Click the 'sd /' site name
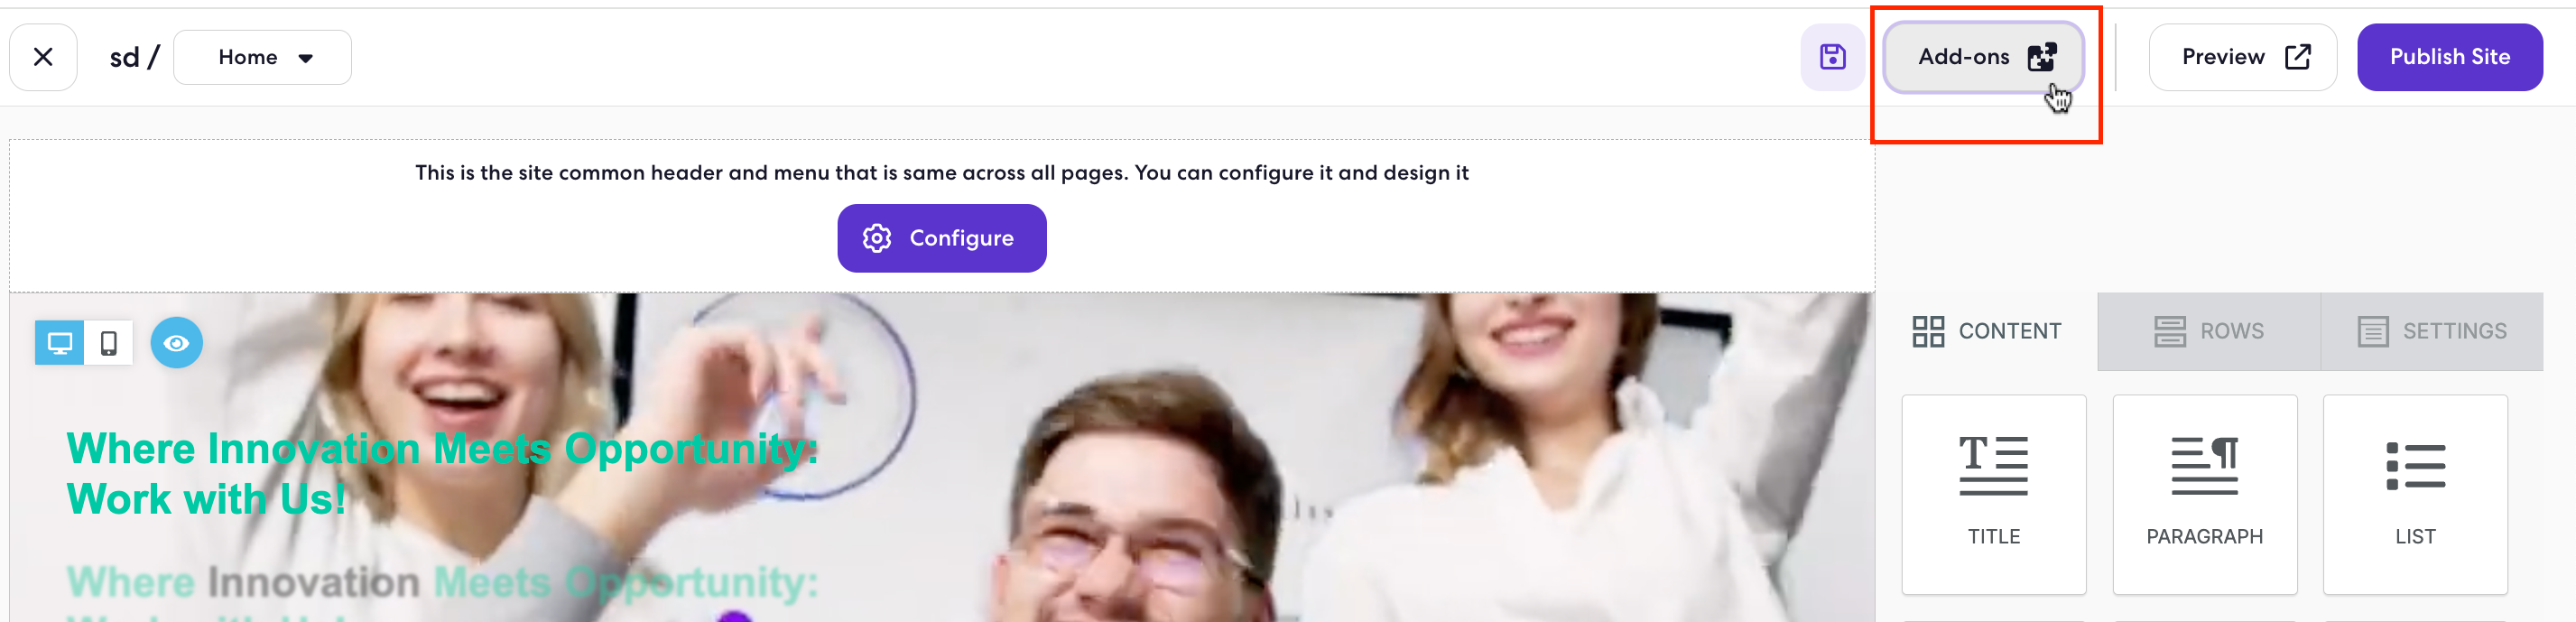 (134, 57)
